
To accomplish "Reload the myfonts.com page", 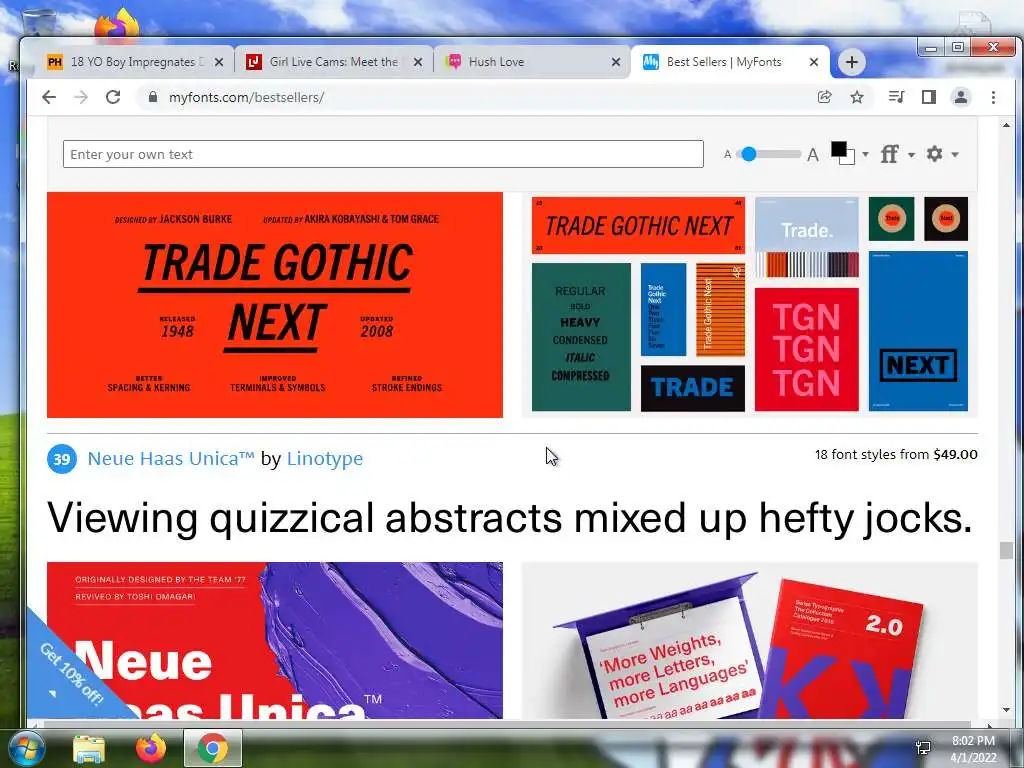I will tap(113, 97).
